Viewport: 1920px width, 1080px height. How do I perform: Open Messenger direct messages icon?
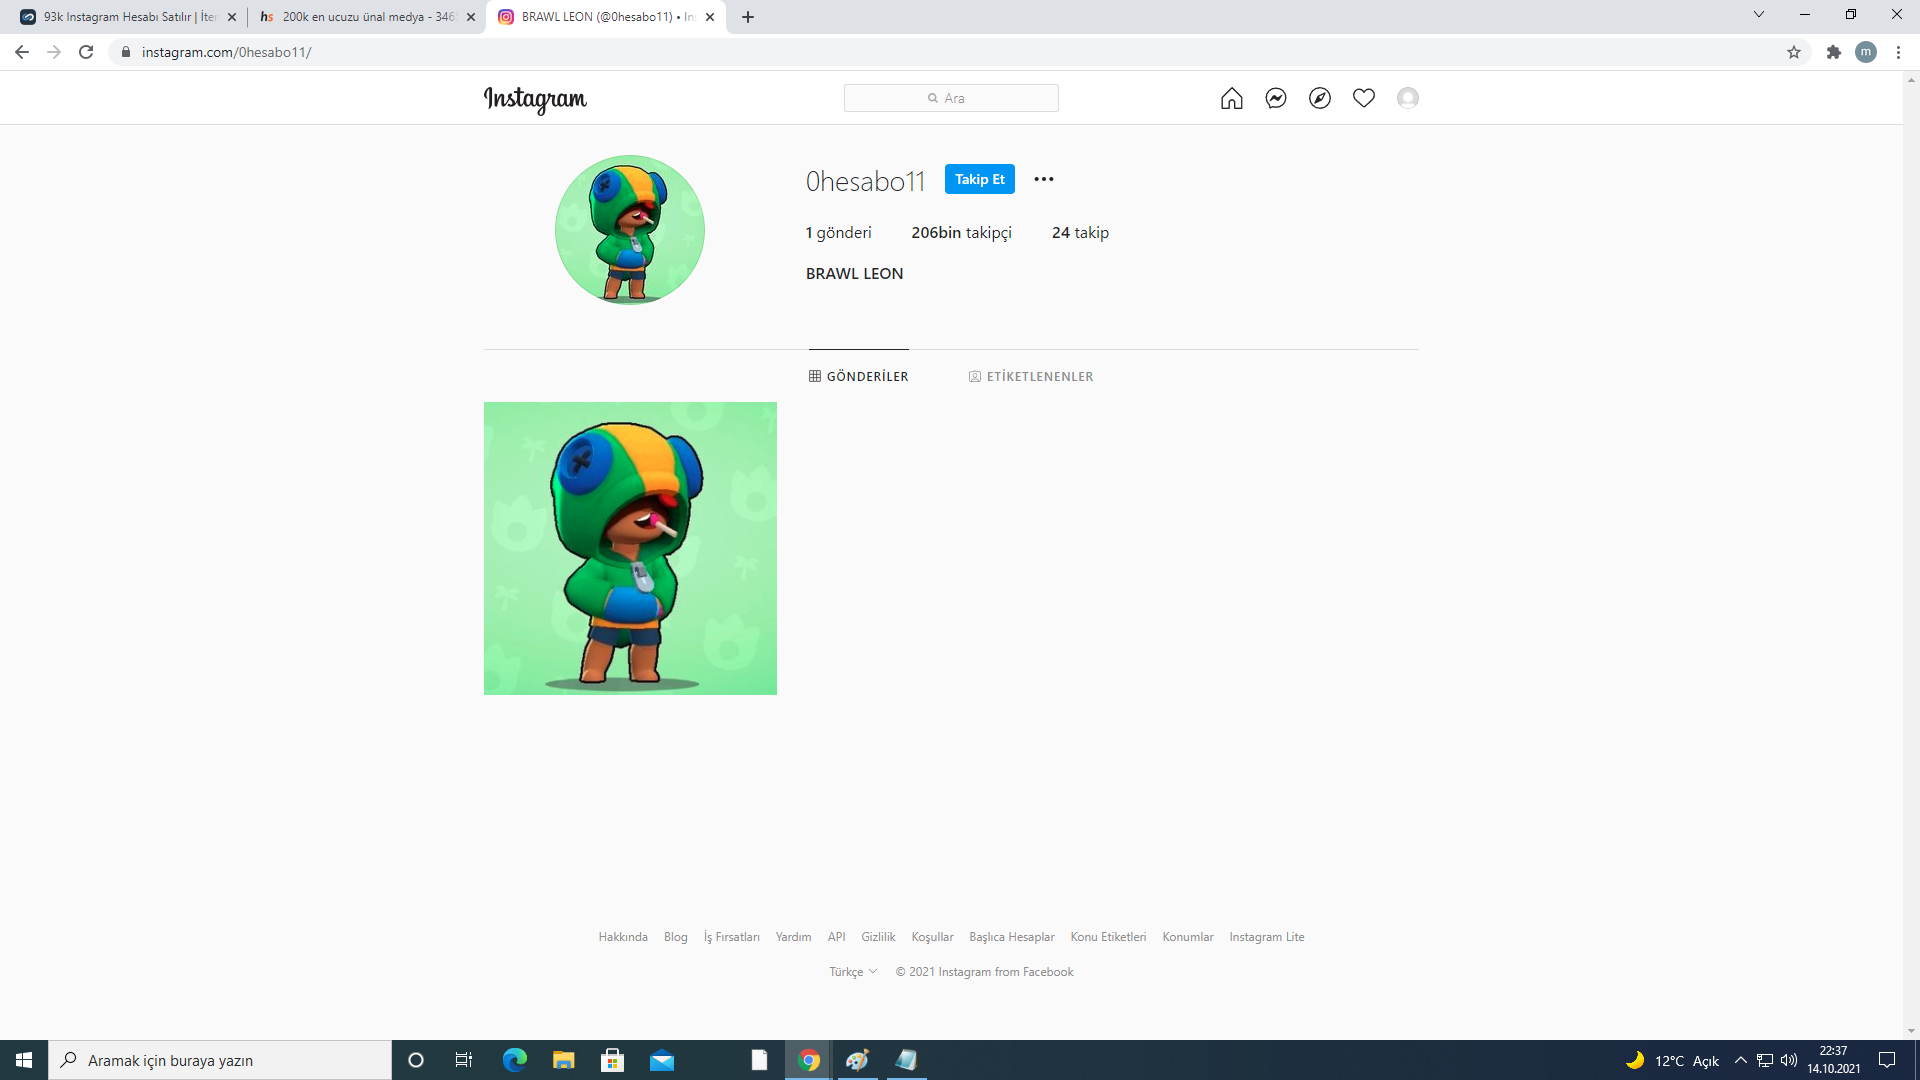pos(1275,98)
